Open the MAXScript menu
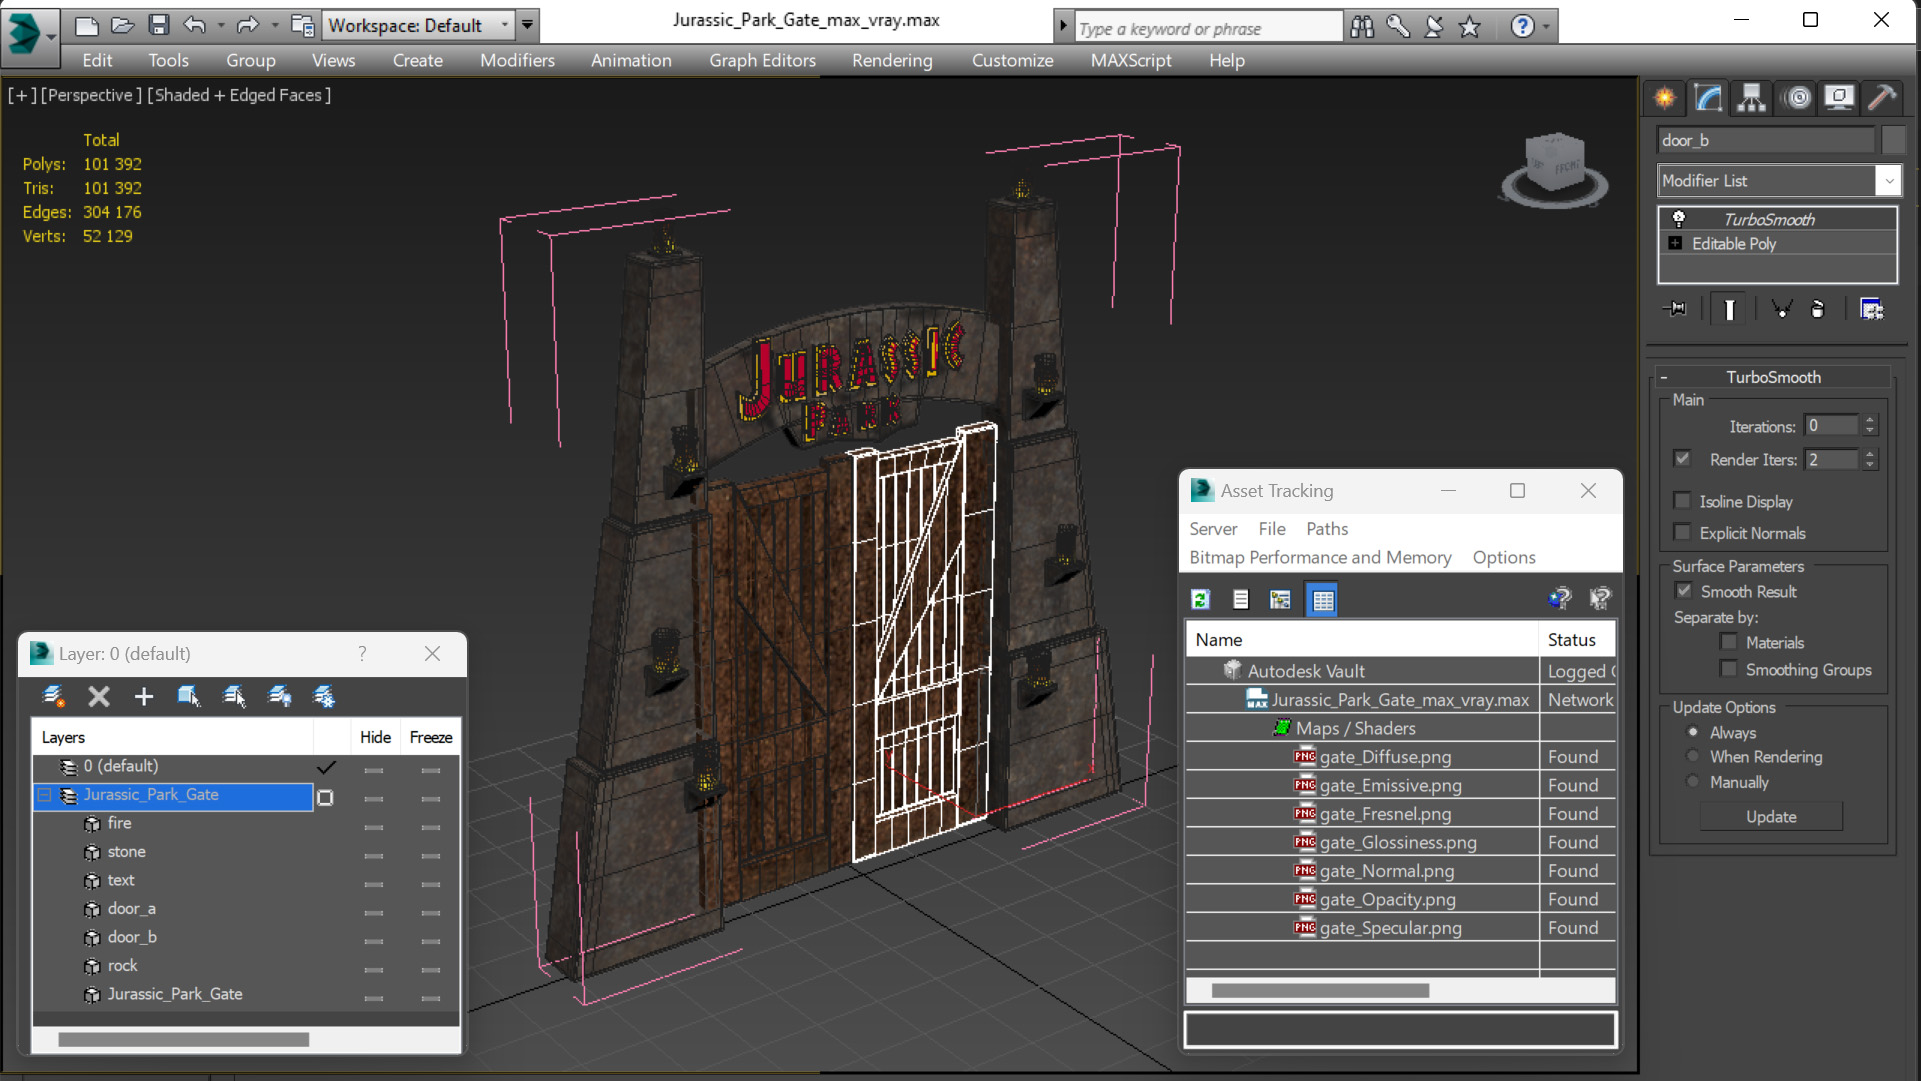The height and width of the screenshot is (1081, 1921). (x=1131, y=60)
